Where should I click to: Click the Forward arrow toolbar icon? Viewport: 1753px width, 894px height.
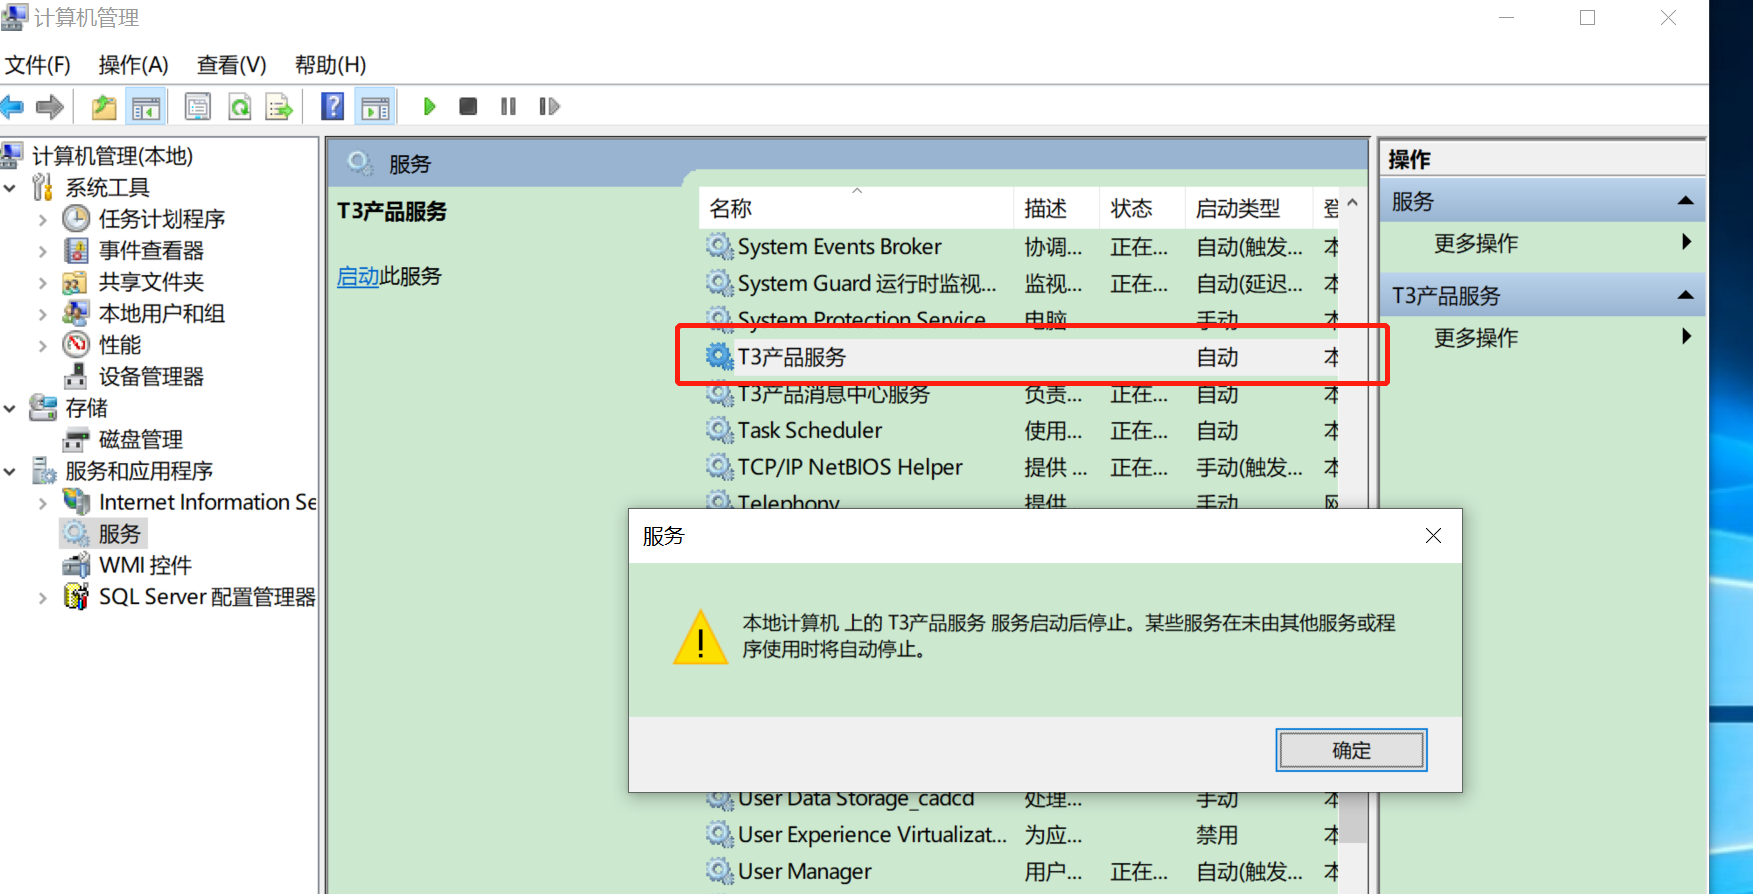tap(49, 106)
